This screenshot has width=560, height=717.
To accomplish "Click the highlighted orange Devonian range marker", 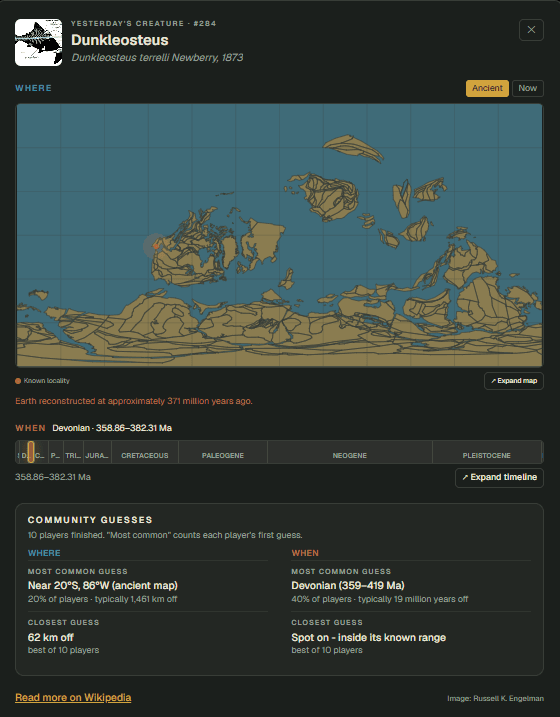I will pos(31,452).
